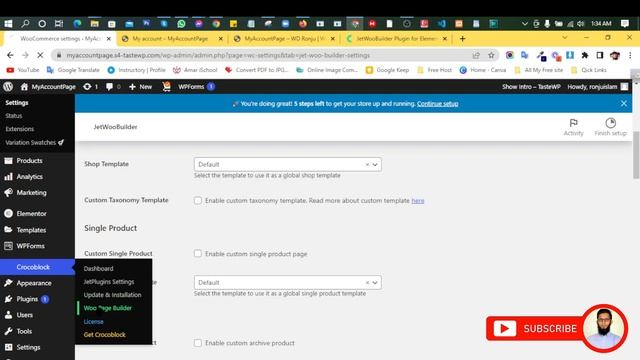This screenshot has height=360, width=640.
Task: Open Variation Swatches submenu item
Action: click(x=34, y=142)
